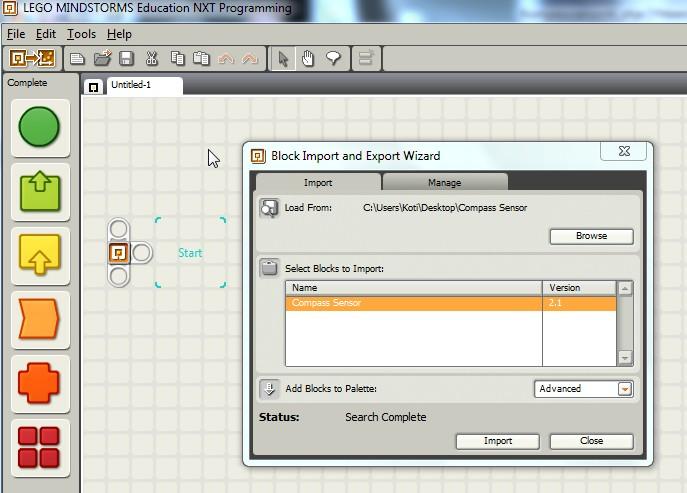Open a program with folder icon
This screenshot has height=493, width=687.
pos(103,58)
